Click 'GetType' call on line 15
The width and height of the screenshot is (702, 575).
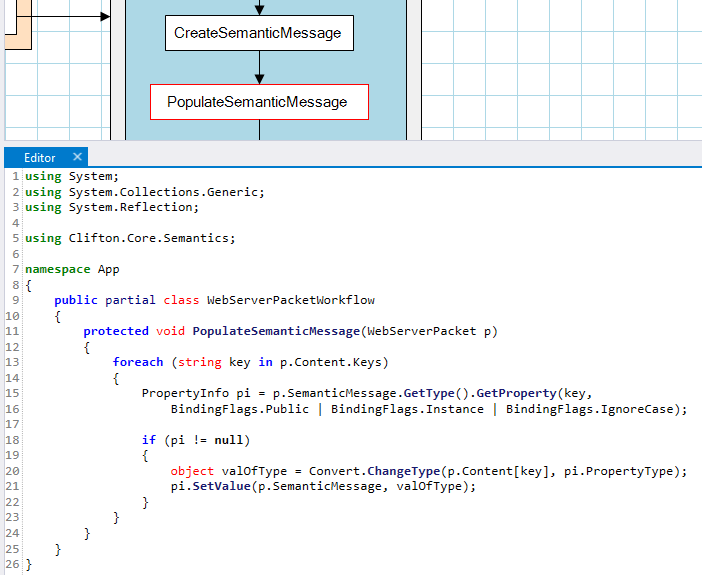[x=429, y=393]
